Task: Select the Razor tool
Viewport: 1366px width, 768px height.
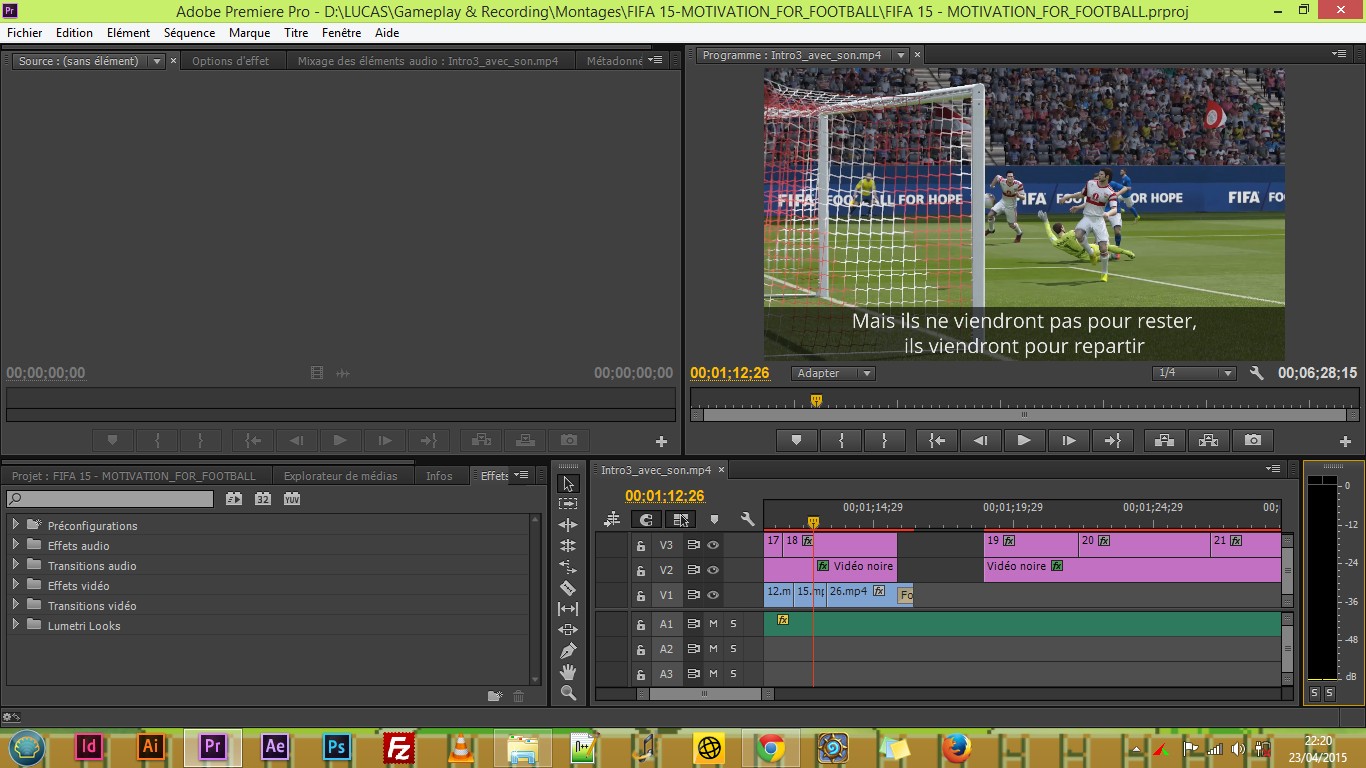Action: click(568, 588)
